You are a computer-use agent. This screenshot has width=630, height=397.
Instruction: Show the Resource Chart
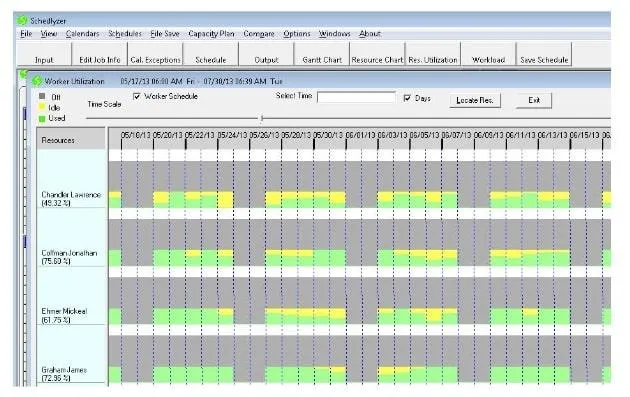(x=377, y=54)
